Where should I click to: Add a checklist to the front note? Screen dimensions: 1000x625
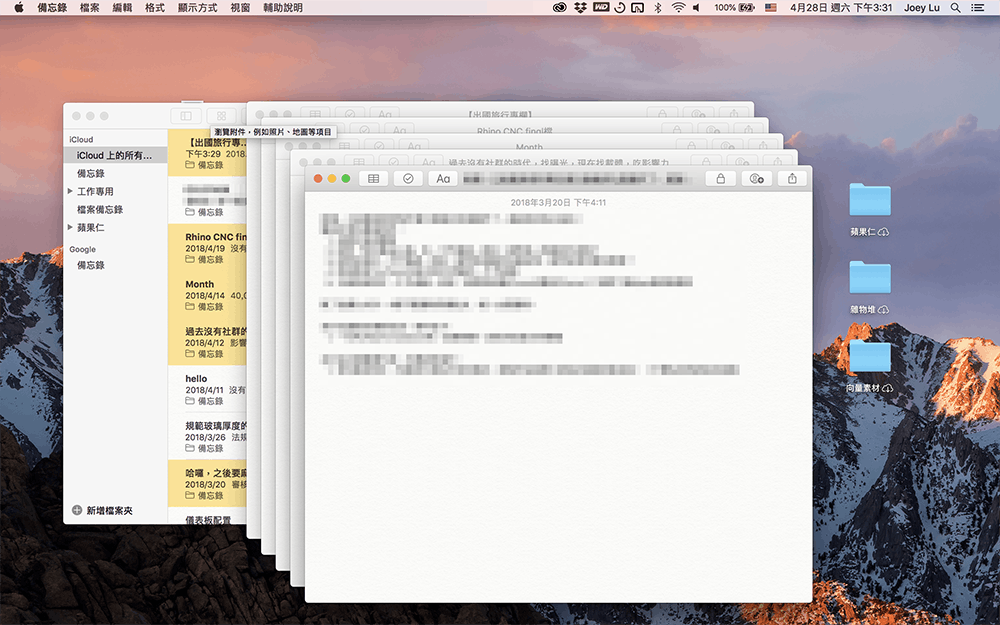(408, 178)
